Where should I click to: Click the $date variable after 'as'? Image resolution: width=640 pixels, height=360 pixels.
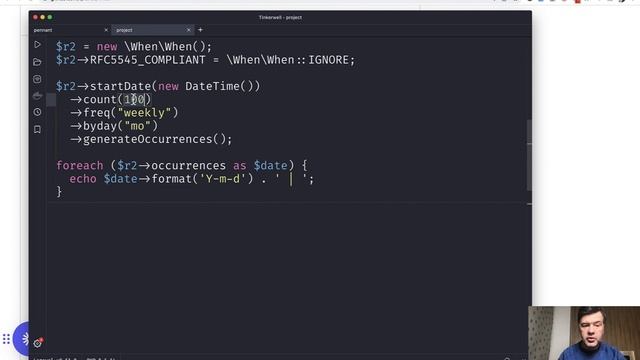(270, 165)
